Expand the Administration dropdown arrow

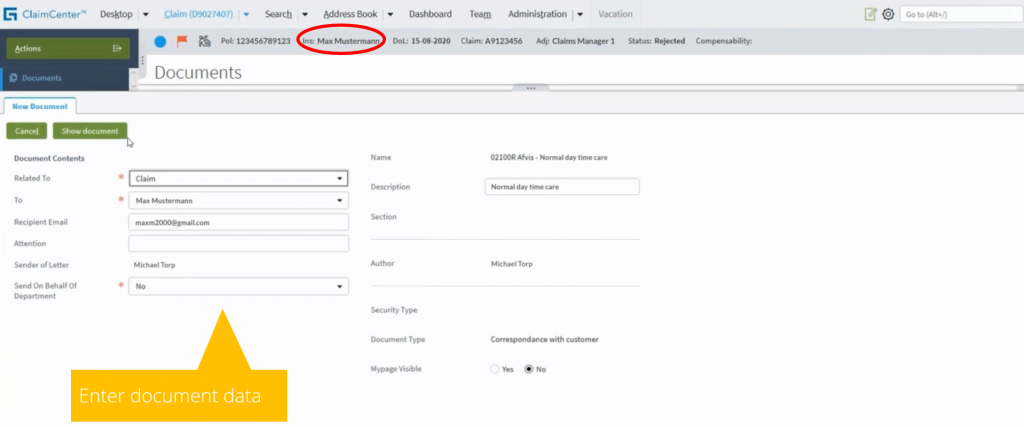pos(580,14)
